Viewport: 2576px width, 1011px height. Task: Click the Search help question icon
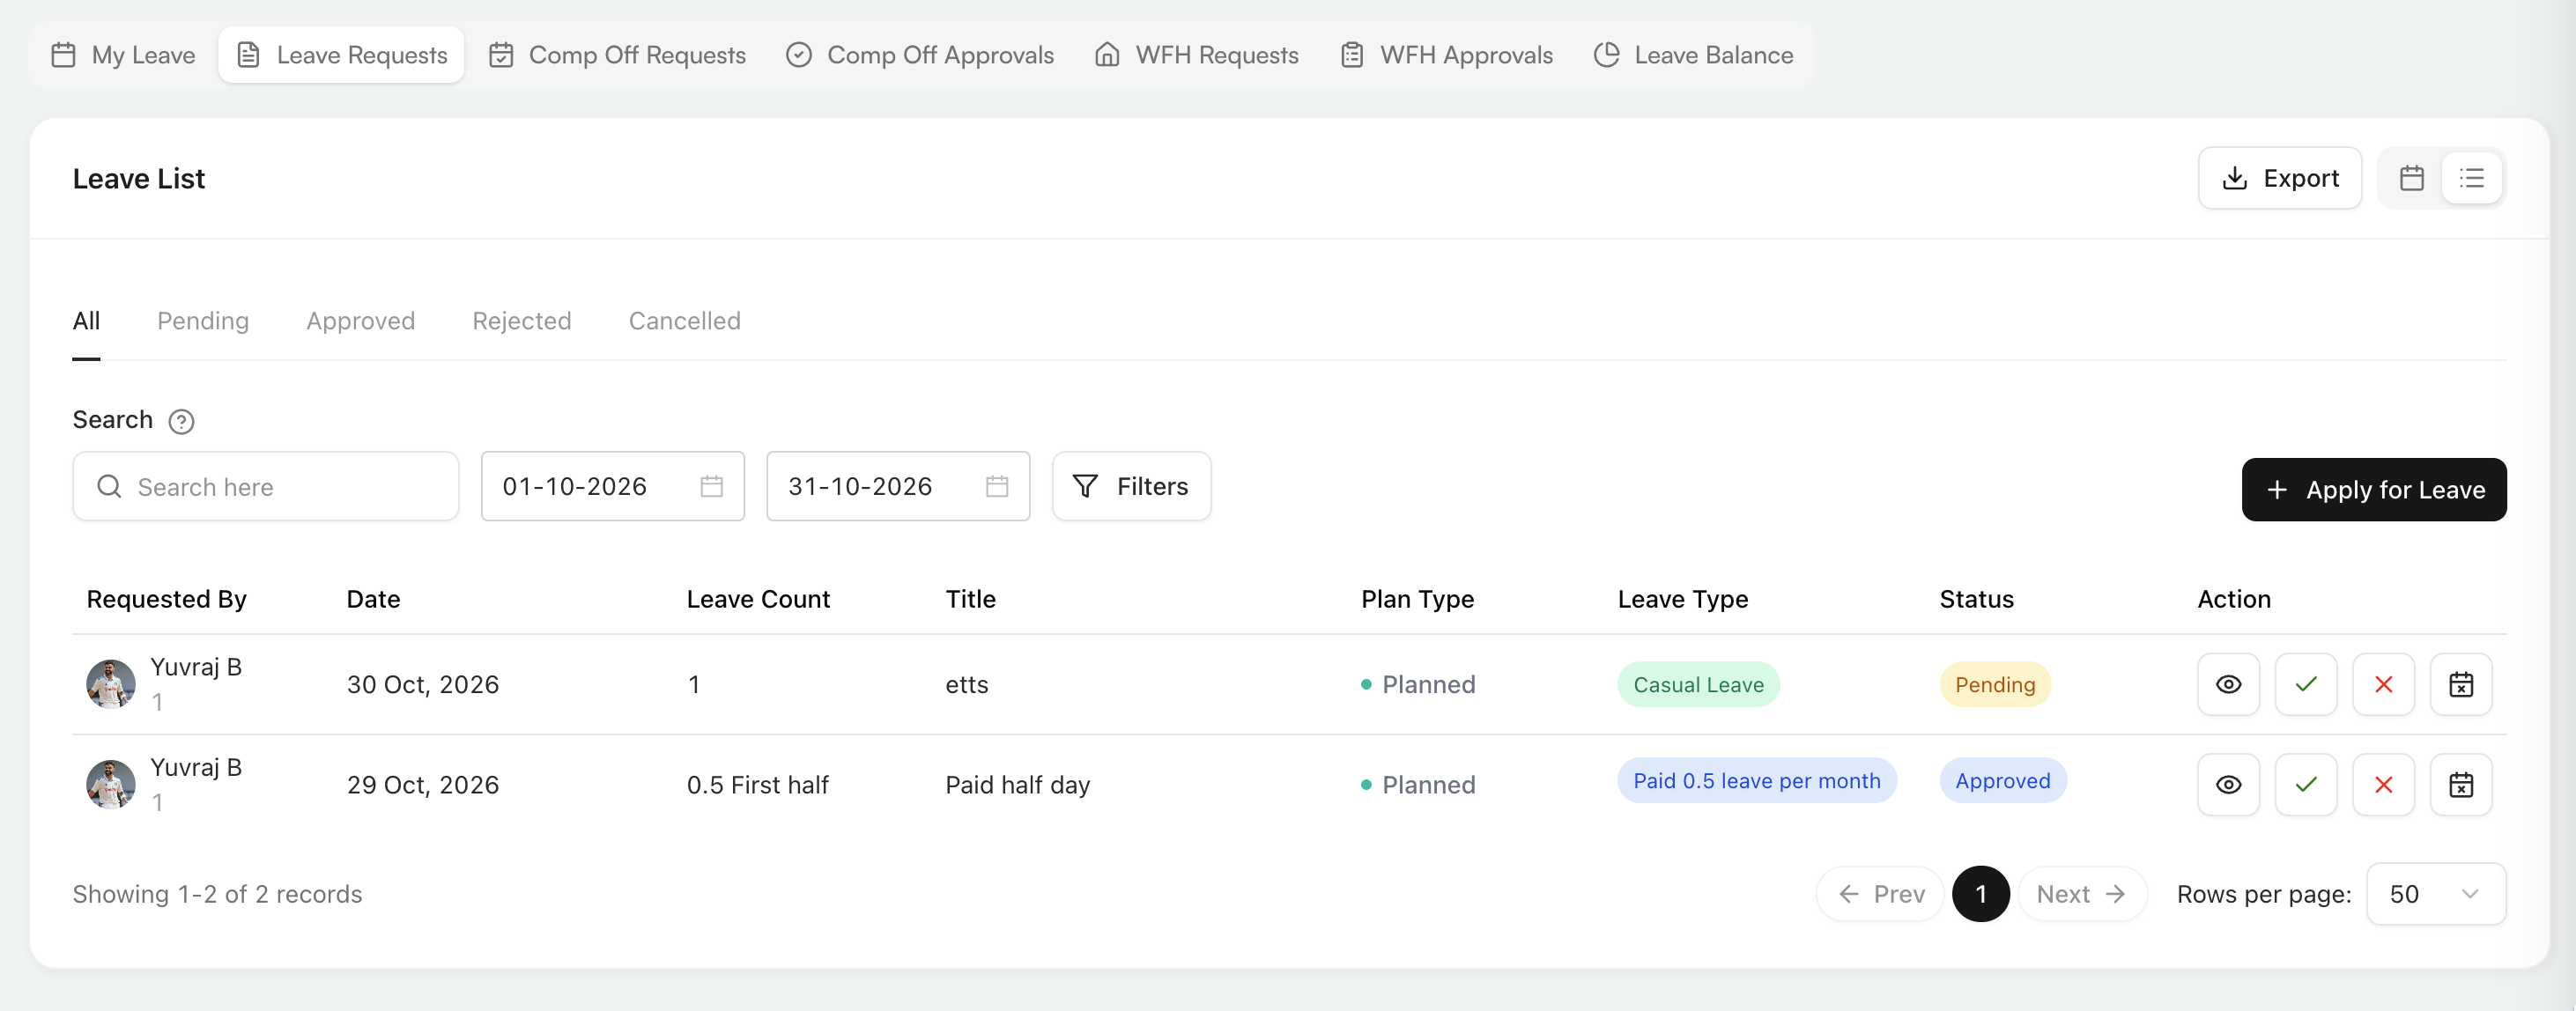click(x=181, y=421)
